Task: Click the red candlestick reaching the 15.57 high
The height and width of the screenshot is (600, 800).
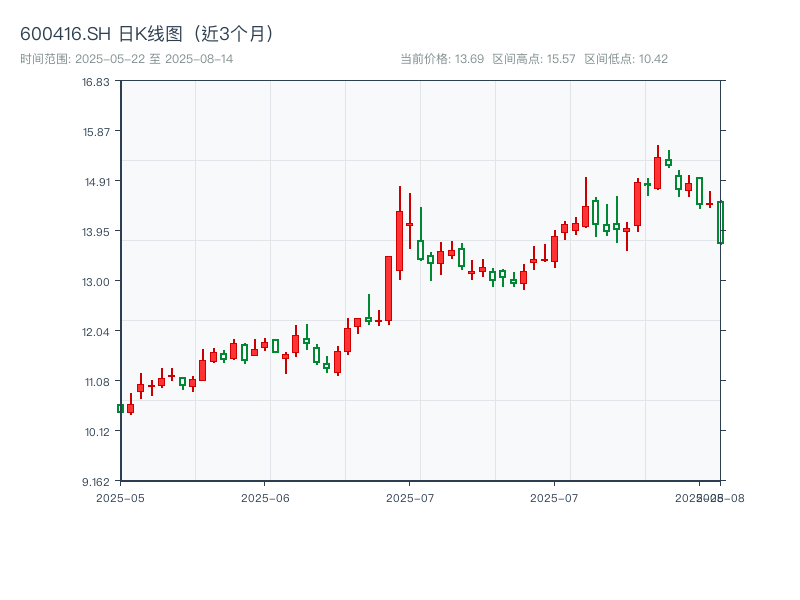Action: click(658, 167)
